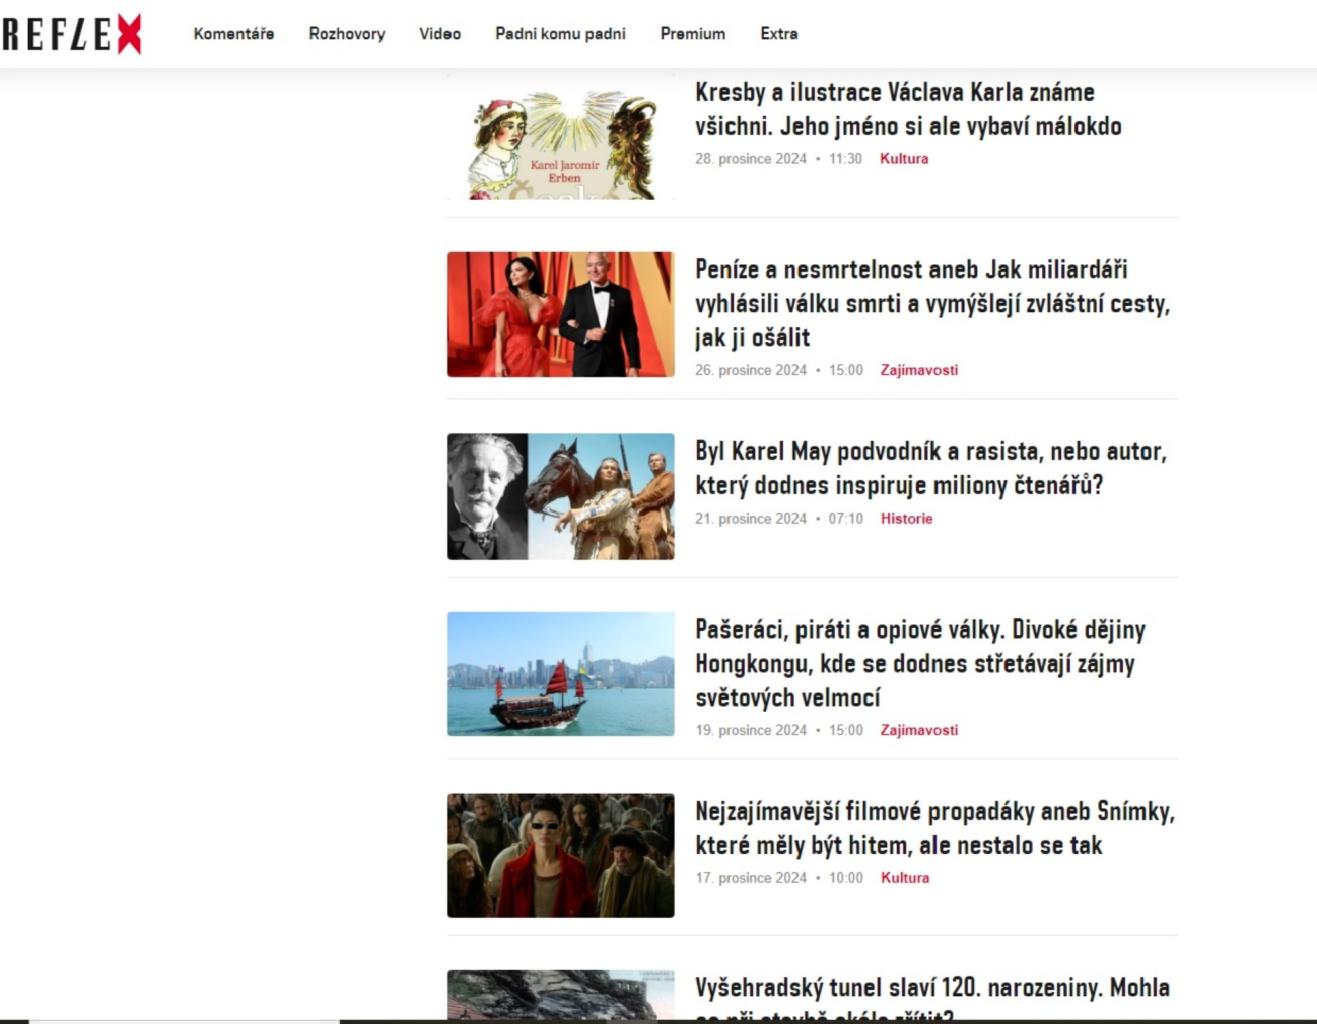
Task: Select Padni komu padni in navigation
Action: pos(560,34)
